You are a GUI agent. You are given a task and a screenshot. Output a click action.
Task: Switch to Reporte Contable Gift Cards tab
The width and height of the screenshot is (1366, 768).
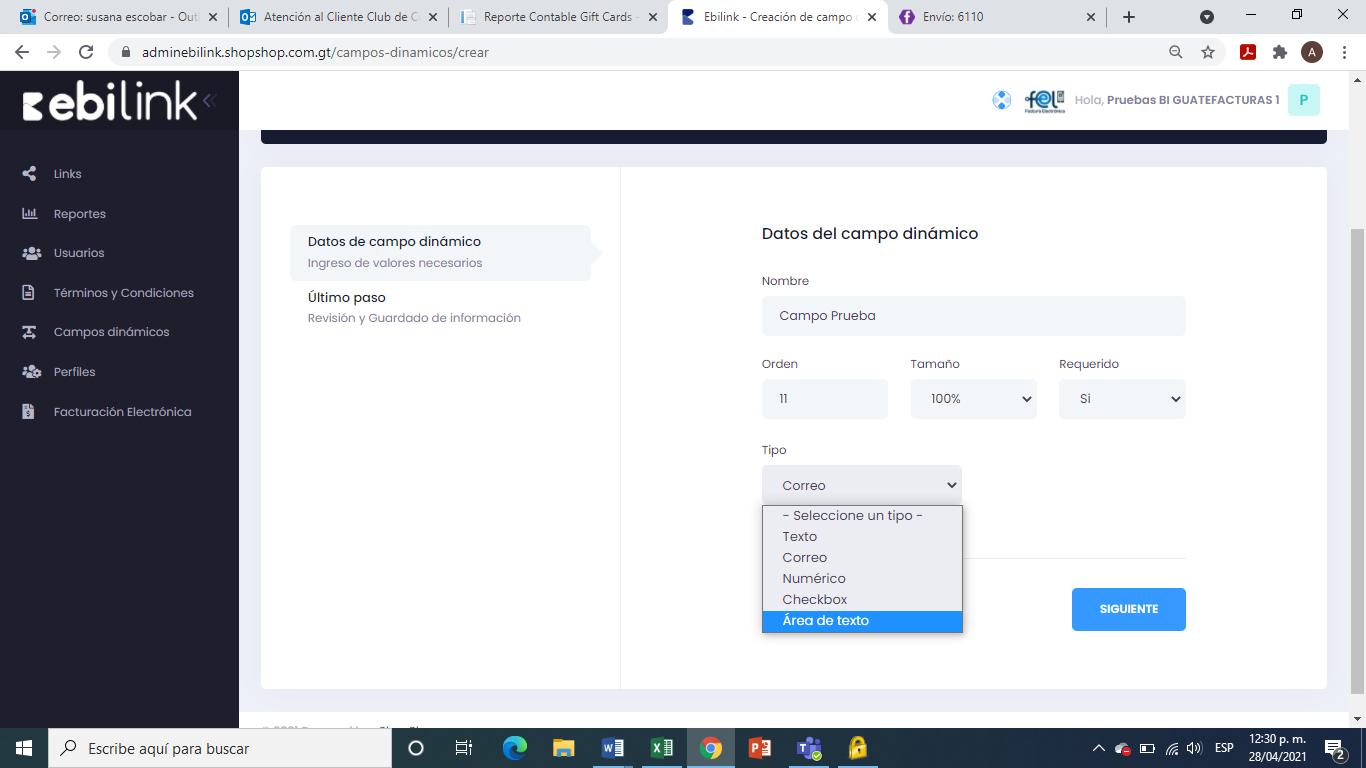558,17
